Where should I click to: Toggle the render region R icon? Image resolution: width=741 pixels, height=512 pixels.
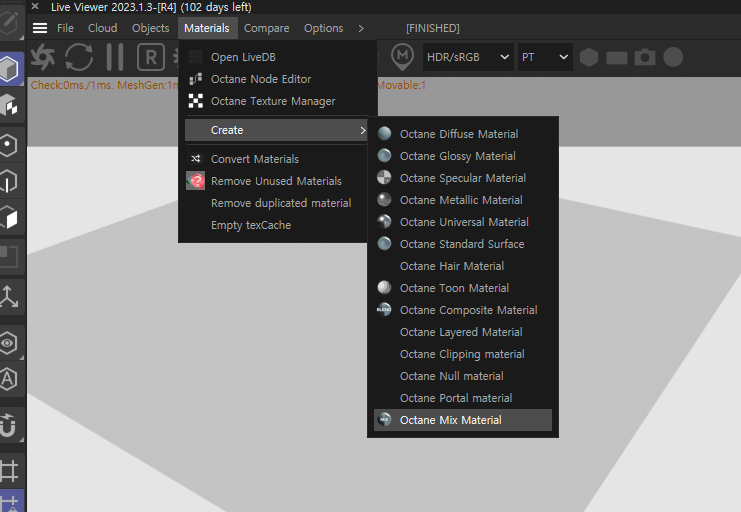click(151, 57)
